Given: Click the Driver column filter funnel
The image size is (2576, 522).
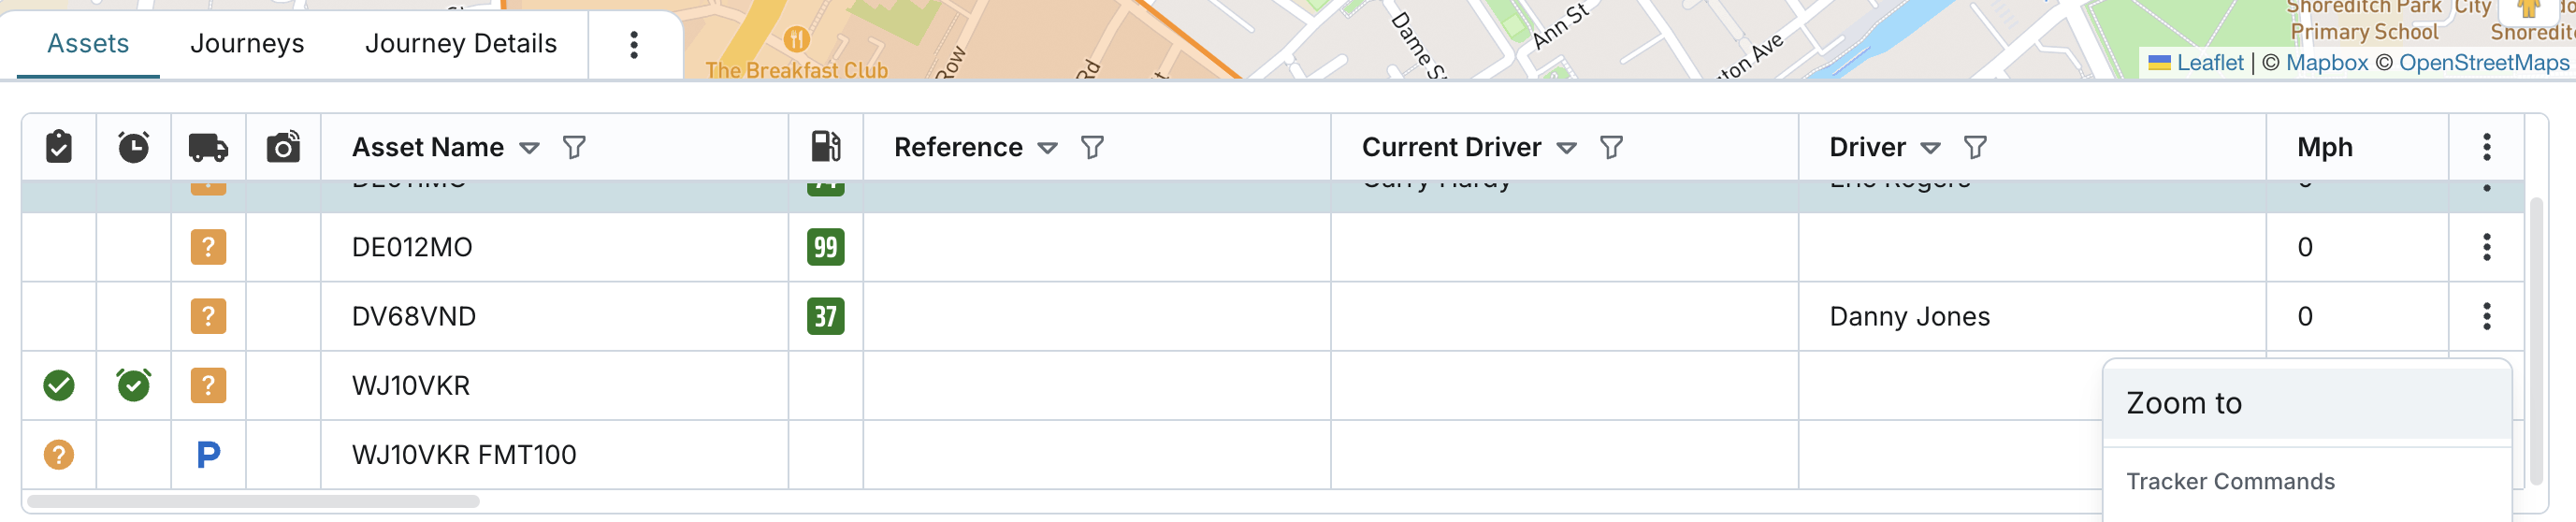Looking at the screenshot, I should [x=1975, y=148].
